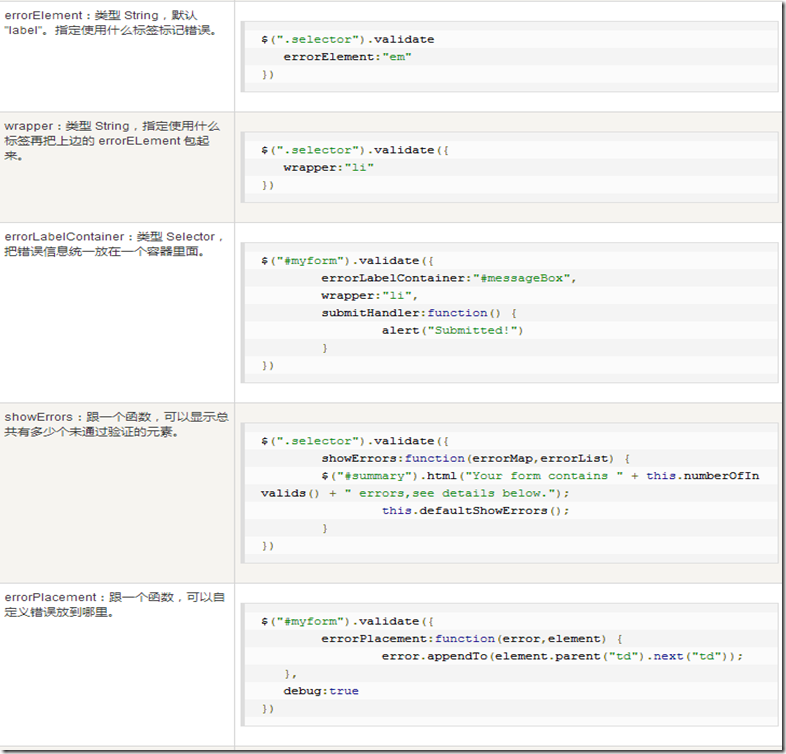Click $(".selector").validate({ in the showErrors row
Image resolution: width=786 pixels, height=754 pixels.
pos(354,441)
